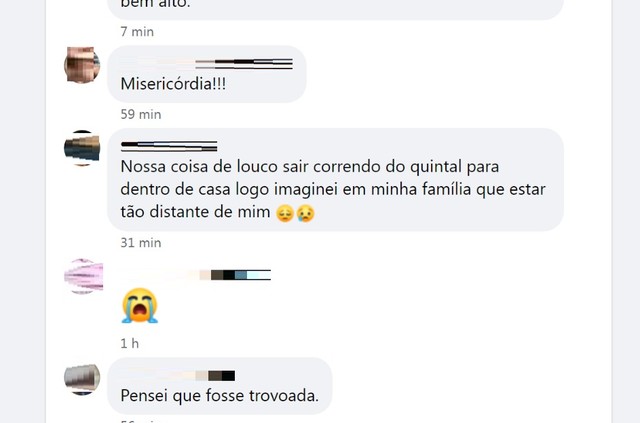
Task: Open the pink avatar beside crying emoji comment
Action: coord(83,276)
